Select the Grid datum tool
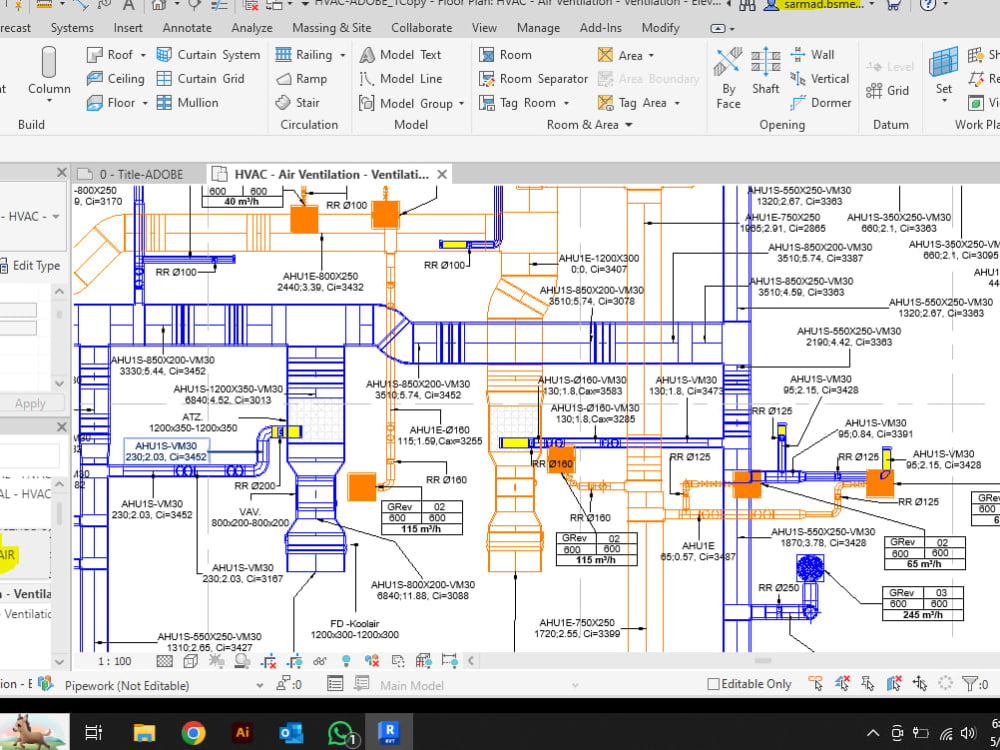Viewport: 1000px width, 750px height. click(x=888, y=91)
